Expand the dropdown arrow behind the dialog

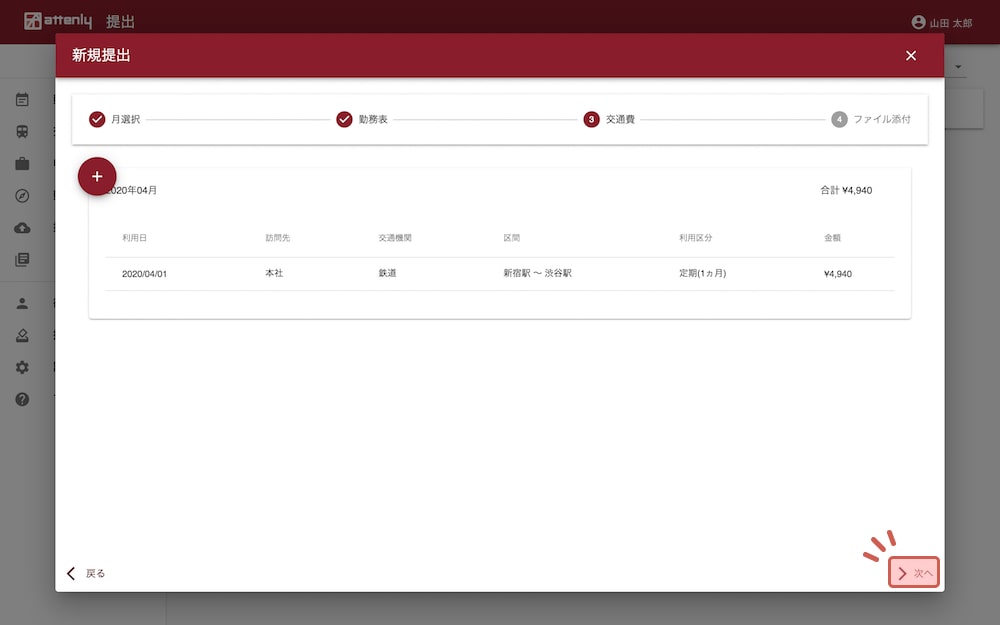[959, 68]
